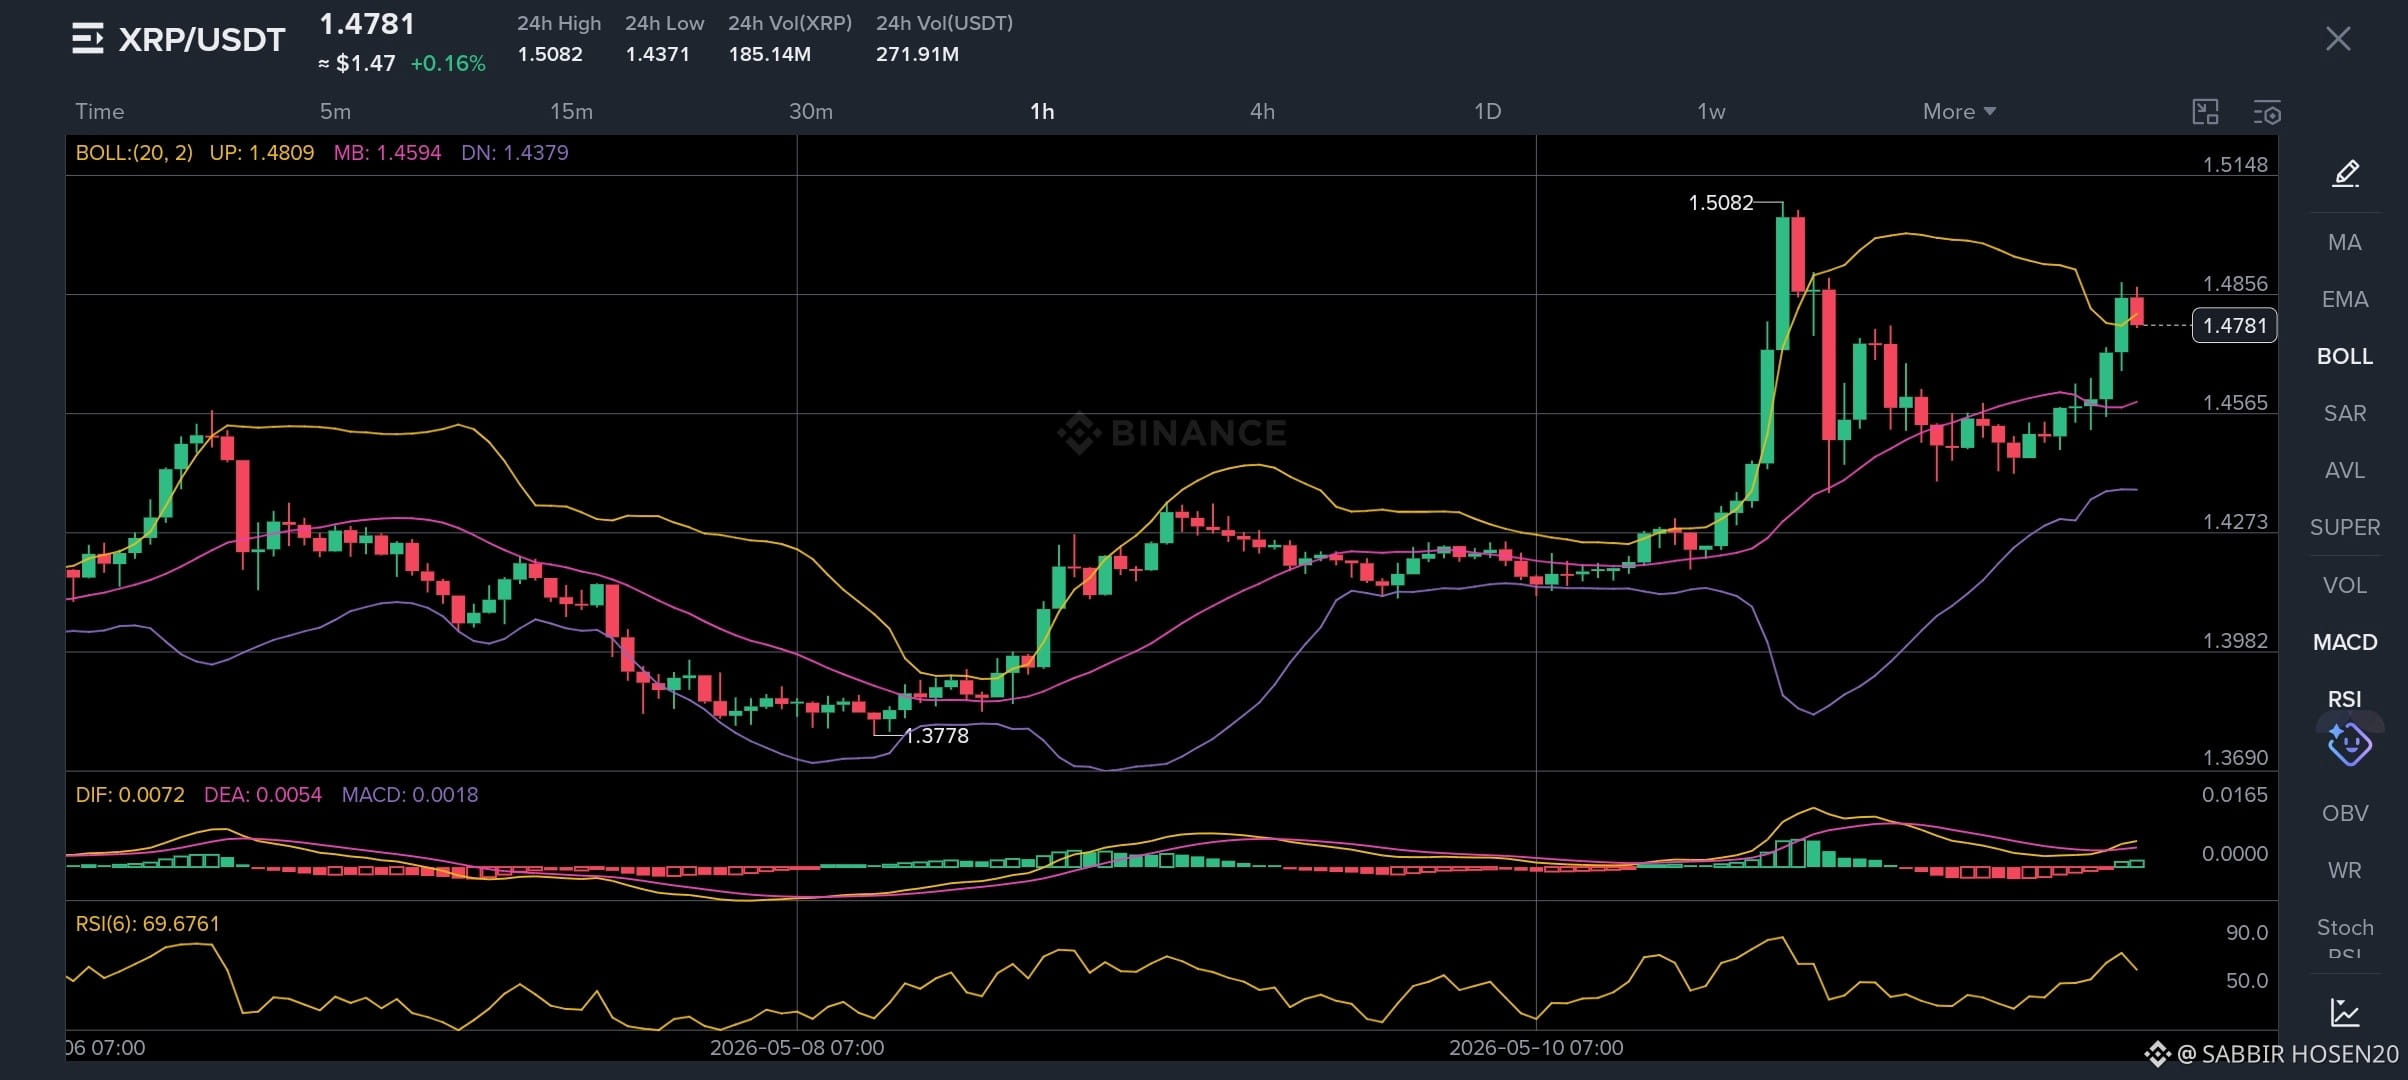The image size is (2408, 1080).
Task: Enable the OBV indicator
Action: point(2344,813)
